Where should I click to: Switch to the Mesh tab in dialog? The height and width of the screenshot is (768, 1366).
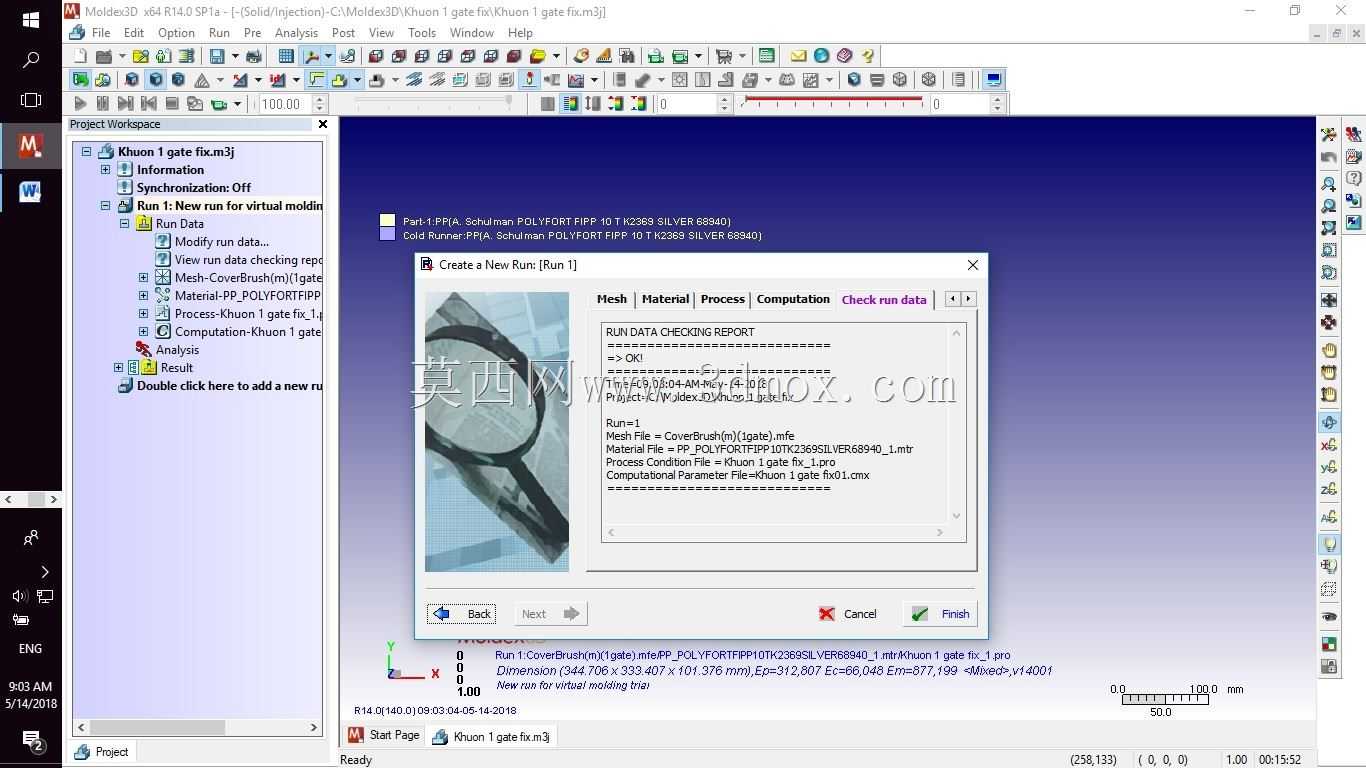click(611, 299)
